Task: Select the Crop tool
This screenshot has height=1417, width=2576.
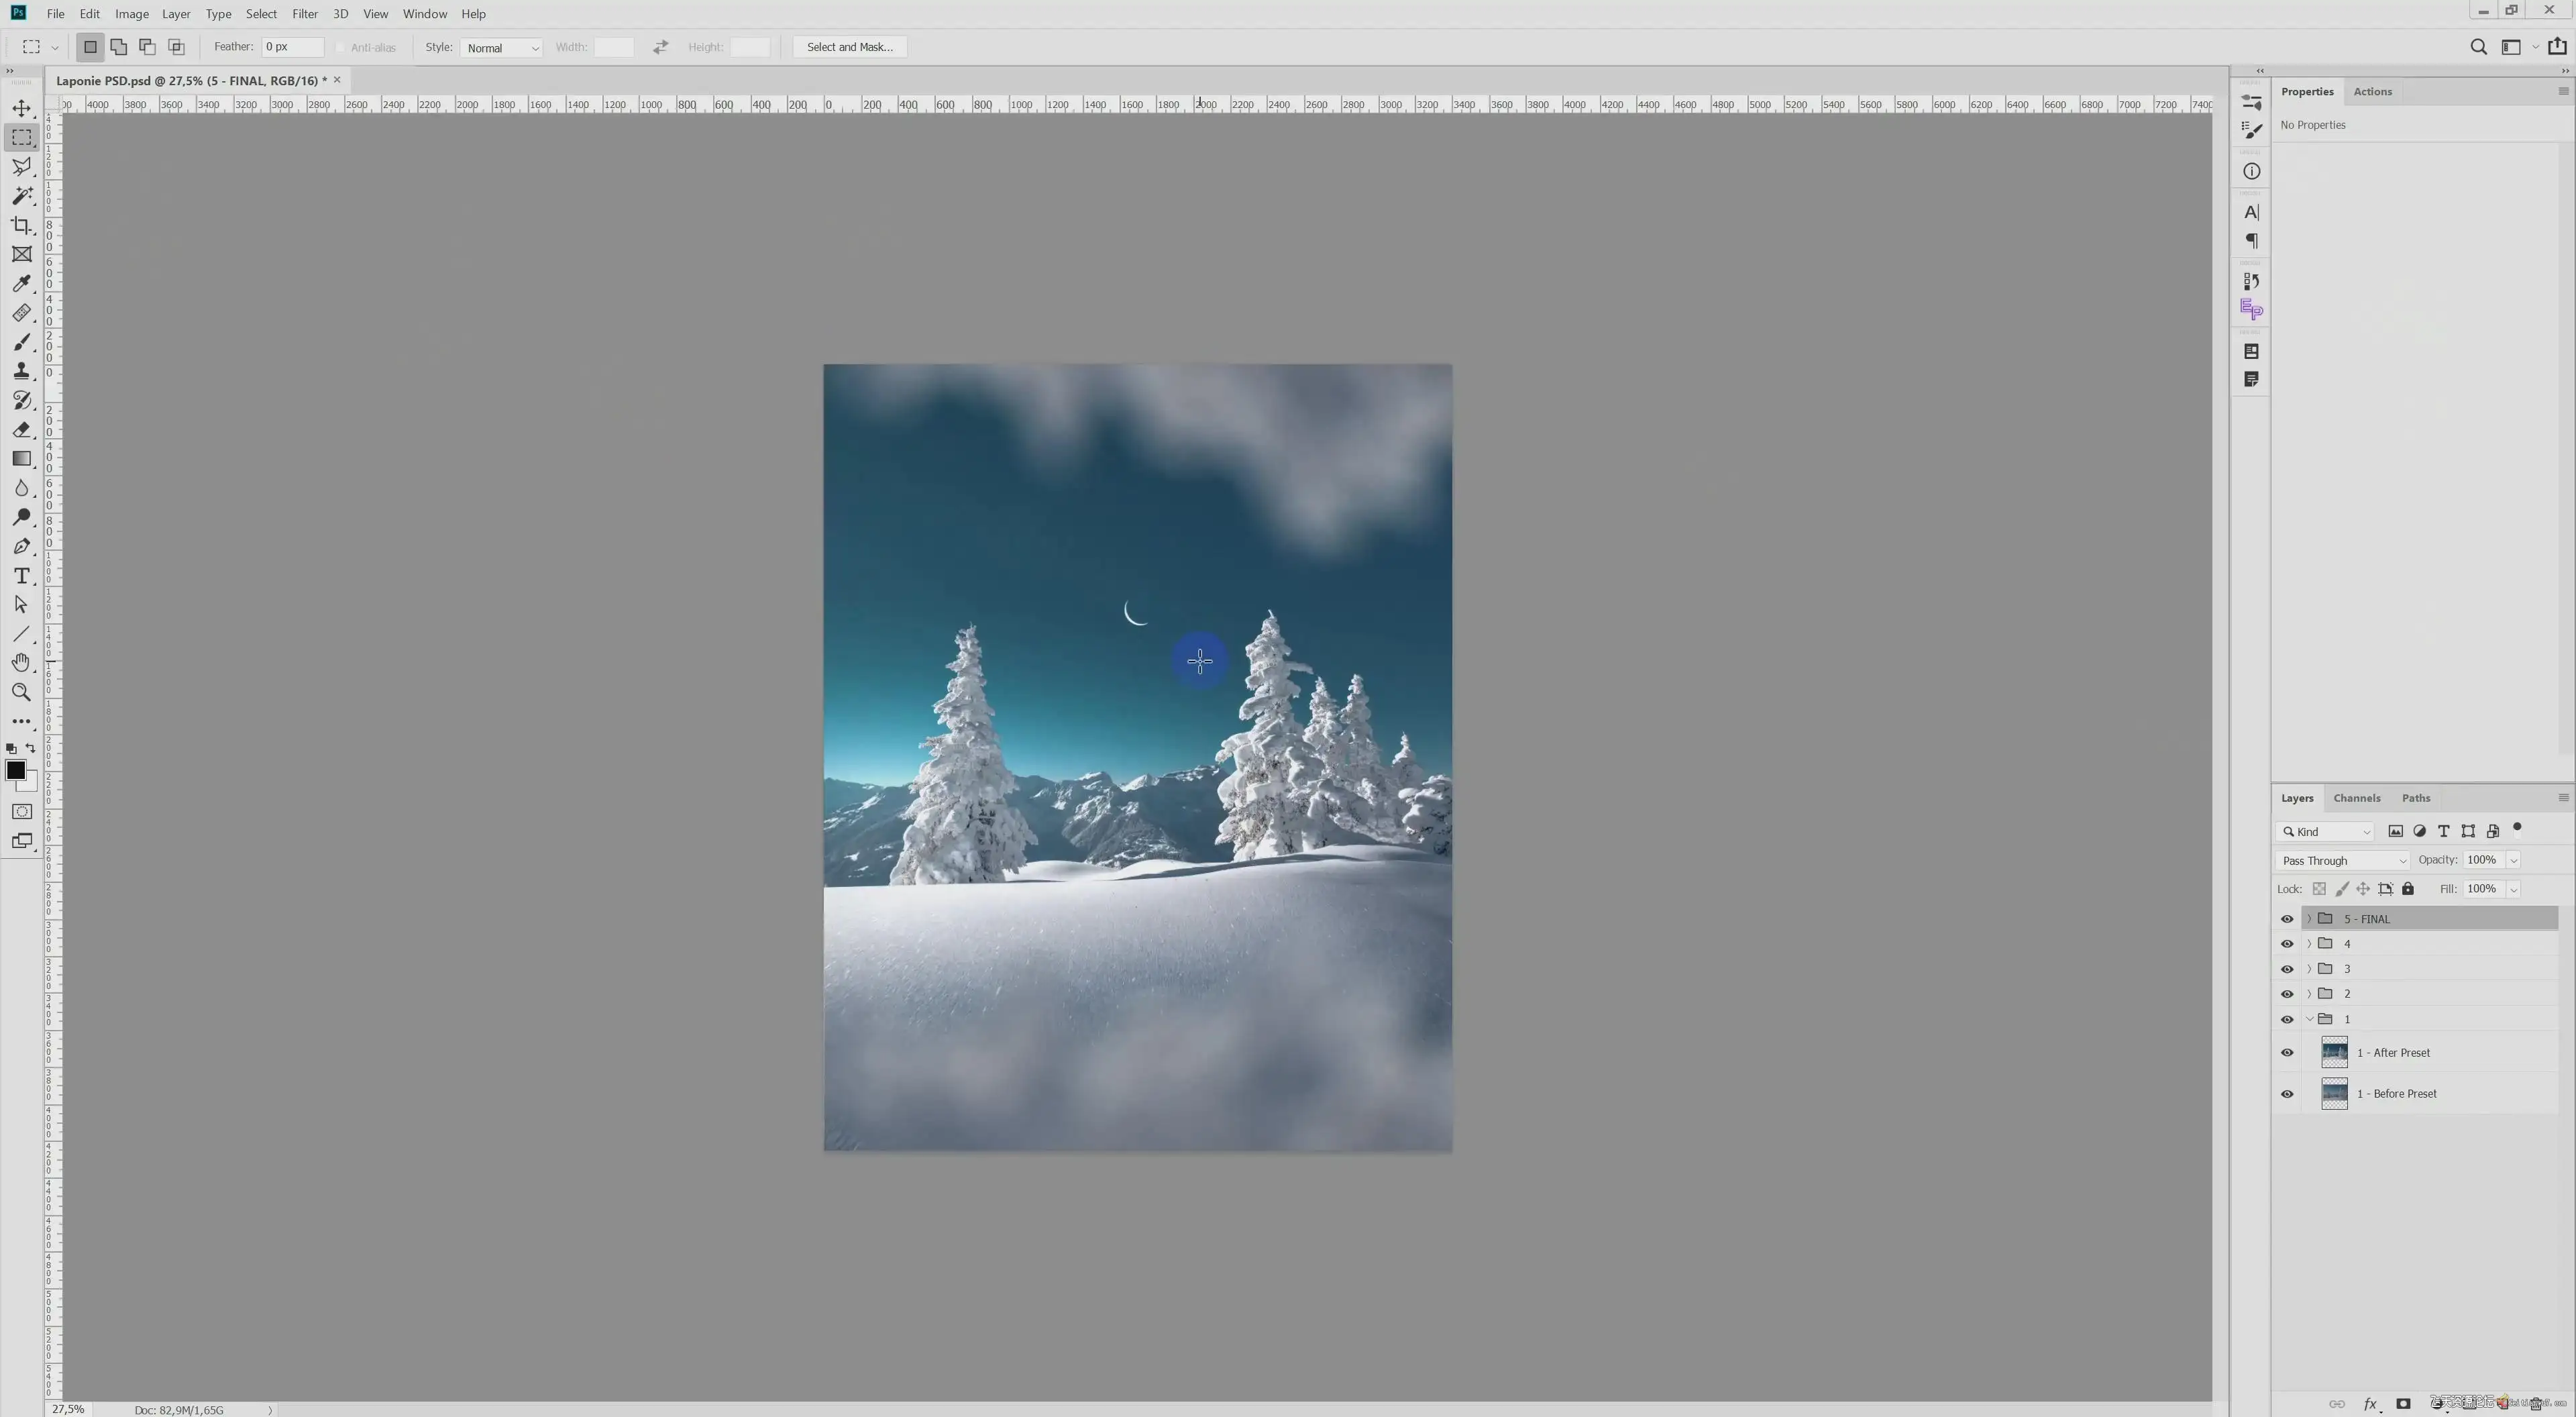Action: click(21, 225)
